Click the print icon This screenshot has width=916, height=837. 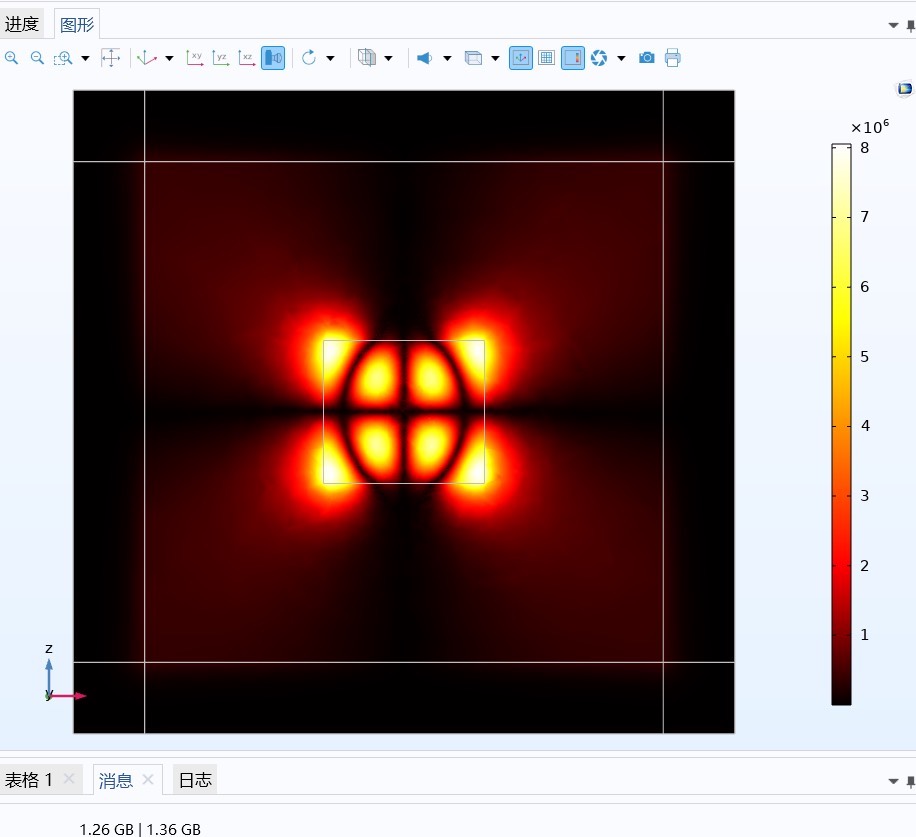click(x=672, y=58)
